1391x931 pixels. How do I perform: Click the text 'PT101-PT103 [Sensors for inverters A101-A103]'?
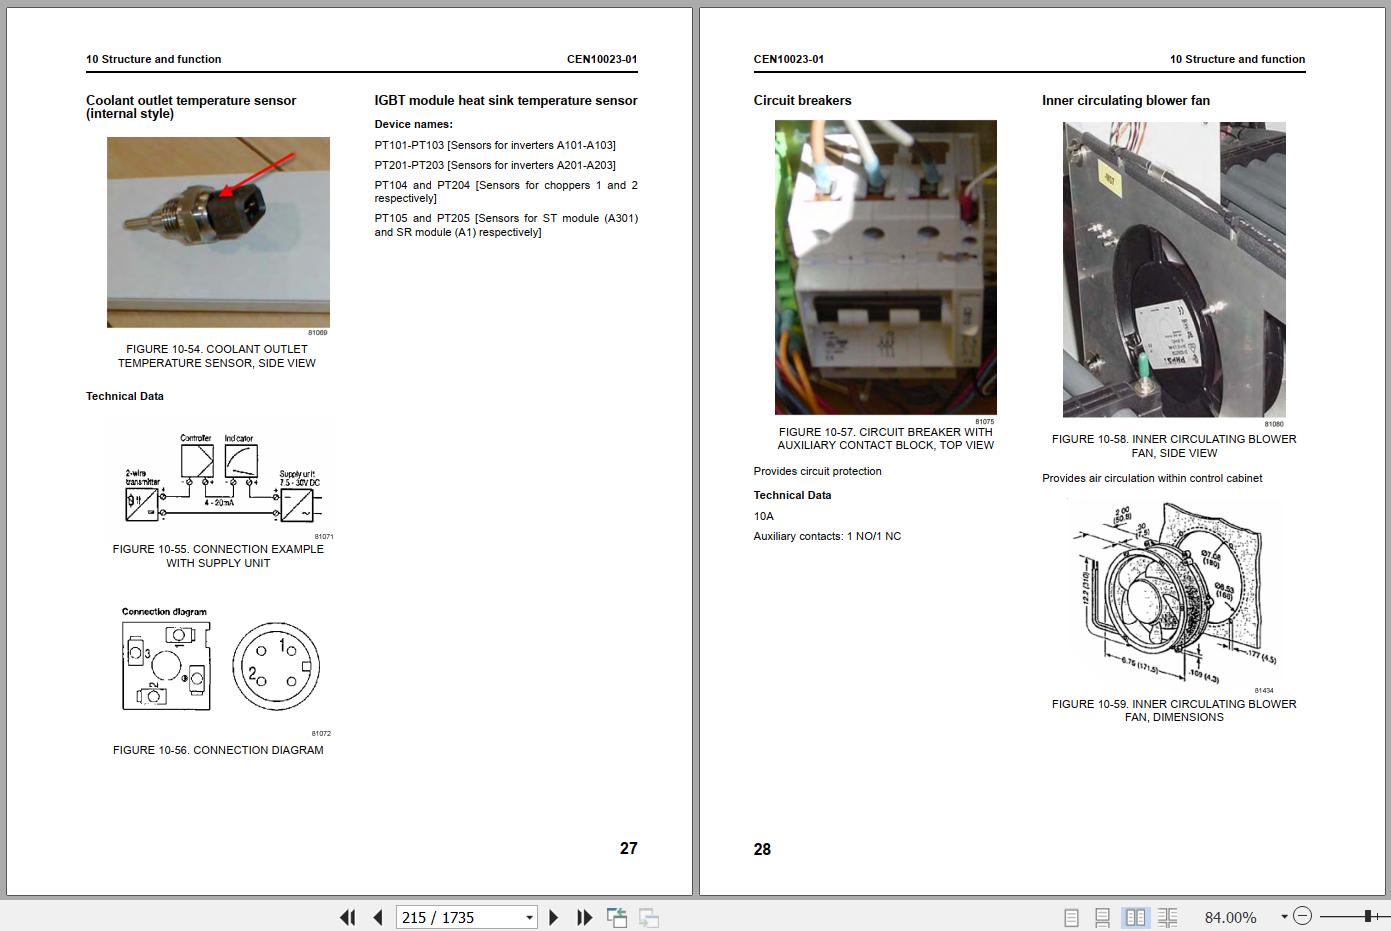[495, 145]
